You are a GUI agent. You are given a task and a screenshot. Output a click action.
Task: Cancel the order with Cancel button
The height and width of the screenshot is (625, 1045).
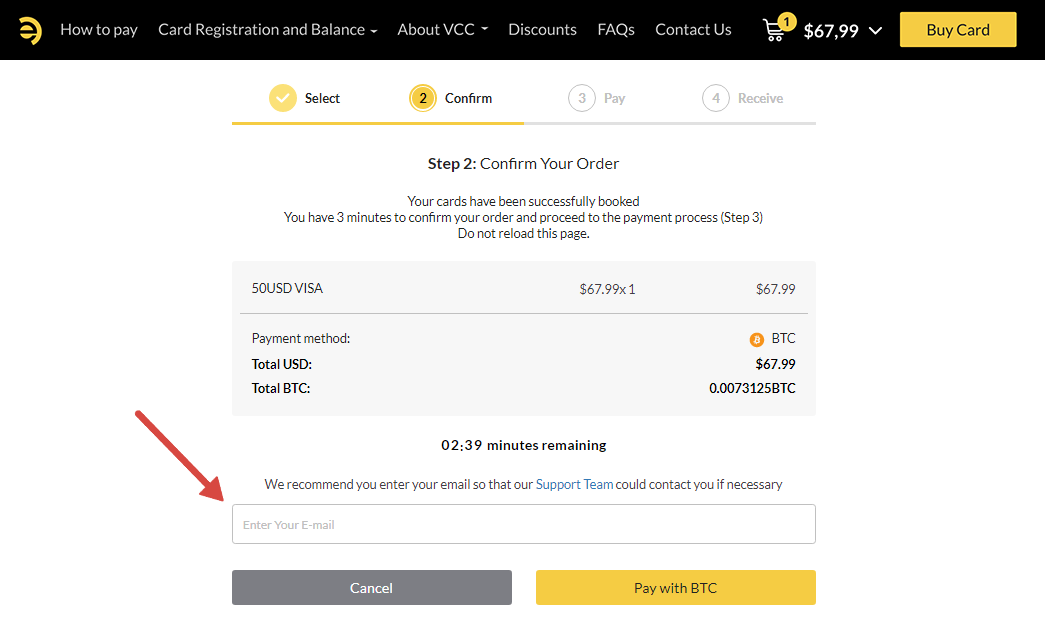click(x=371, y=588)
